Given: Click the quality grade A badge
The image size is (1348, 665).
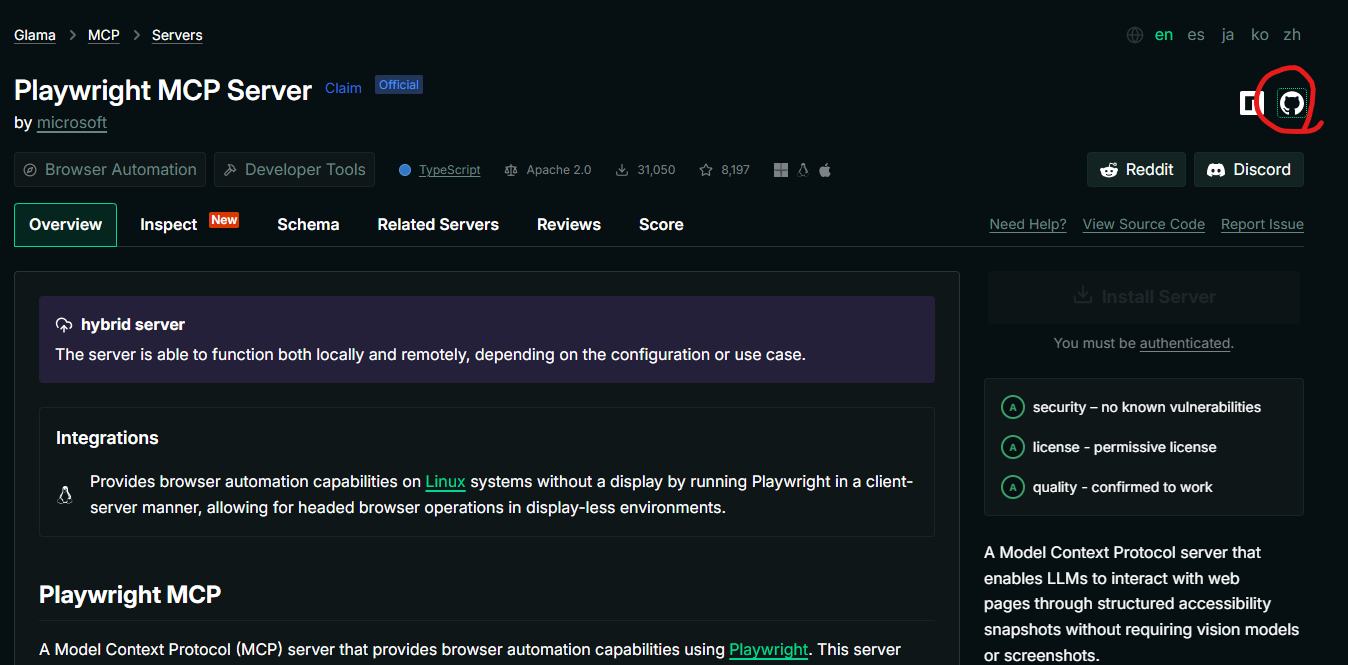Looking at the screenshot, I should (1013, 487).
